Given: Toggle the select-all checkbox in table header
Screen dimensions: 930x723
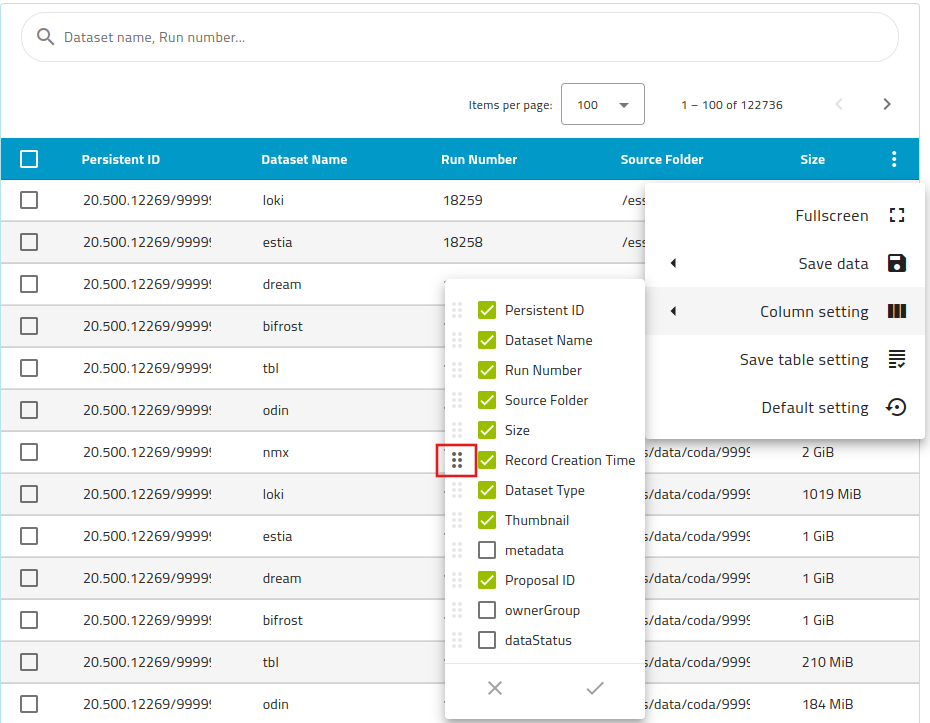Looking at the screenshot, I should tap(29, 159).
